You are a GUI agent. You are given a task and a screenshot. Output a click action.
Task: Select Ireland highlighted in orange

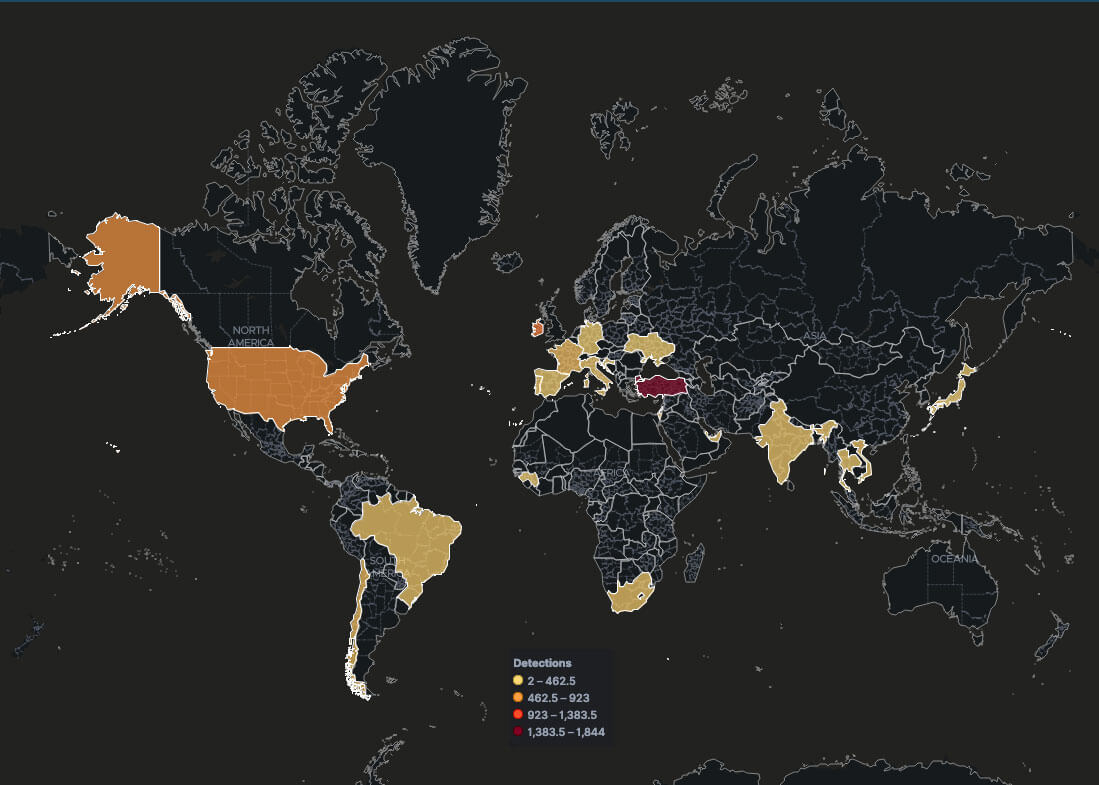[x=537, y=328]
